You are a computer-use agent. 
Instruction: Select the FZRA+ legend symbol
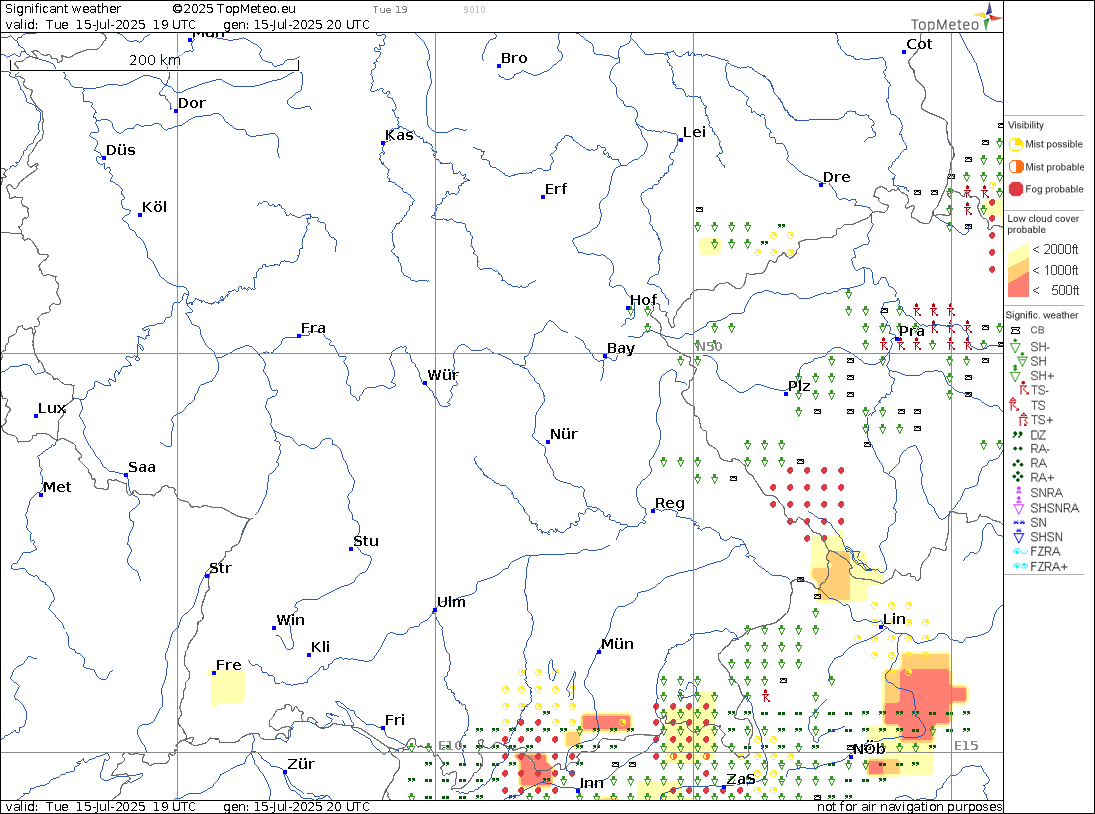1020,566
